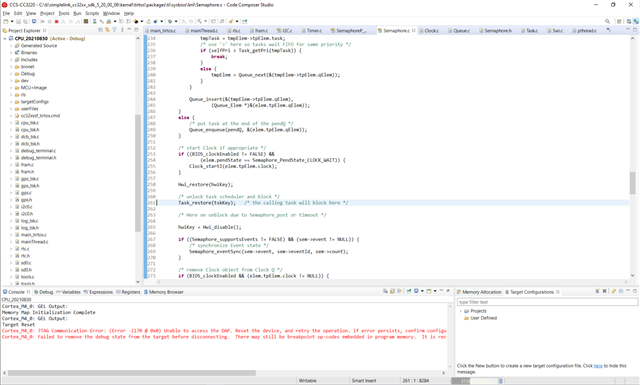The width and height of the screenshot is (640, 385).
Task: Open the Open Console dropdown arrow
Action: pyautogui.click(x=435, y=291)
